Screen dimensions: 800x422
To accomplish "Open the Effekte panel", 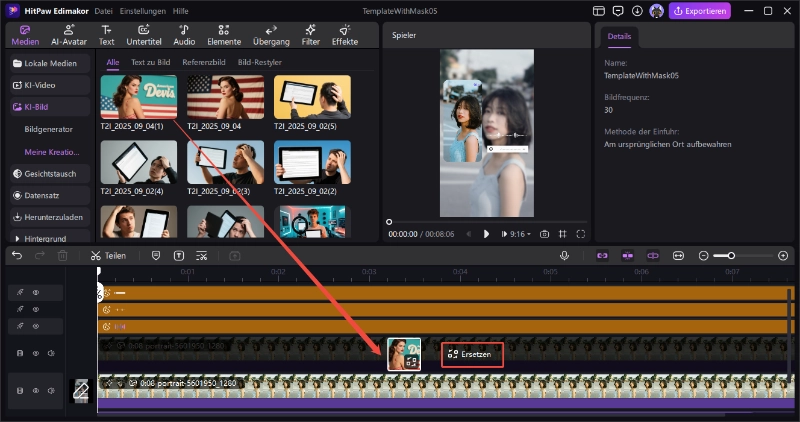I will [x=345, y=35].
